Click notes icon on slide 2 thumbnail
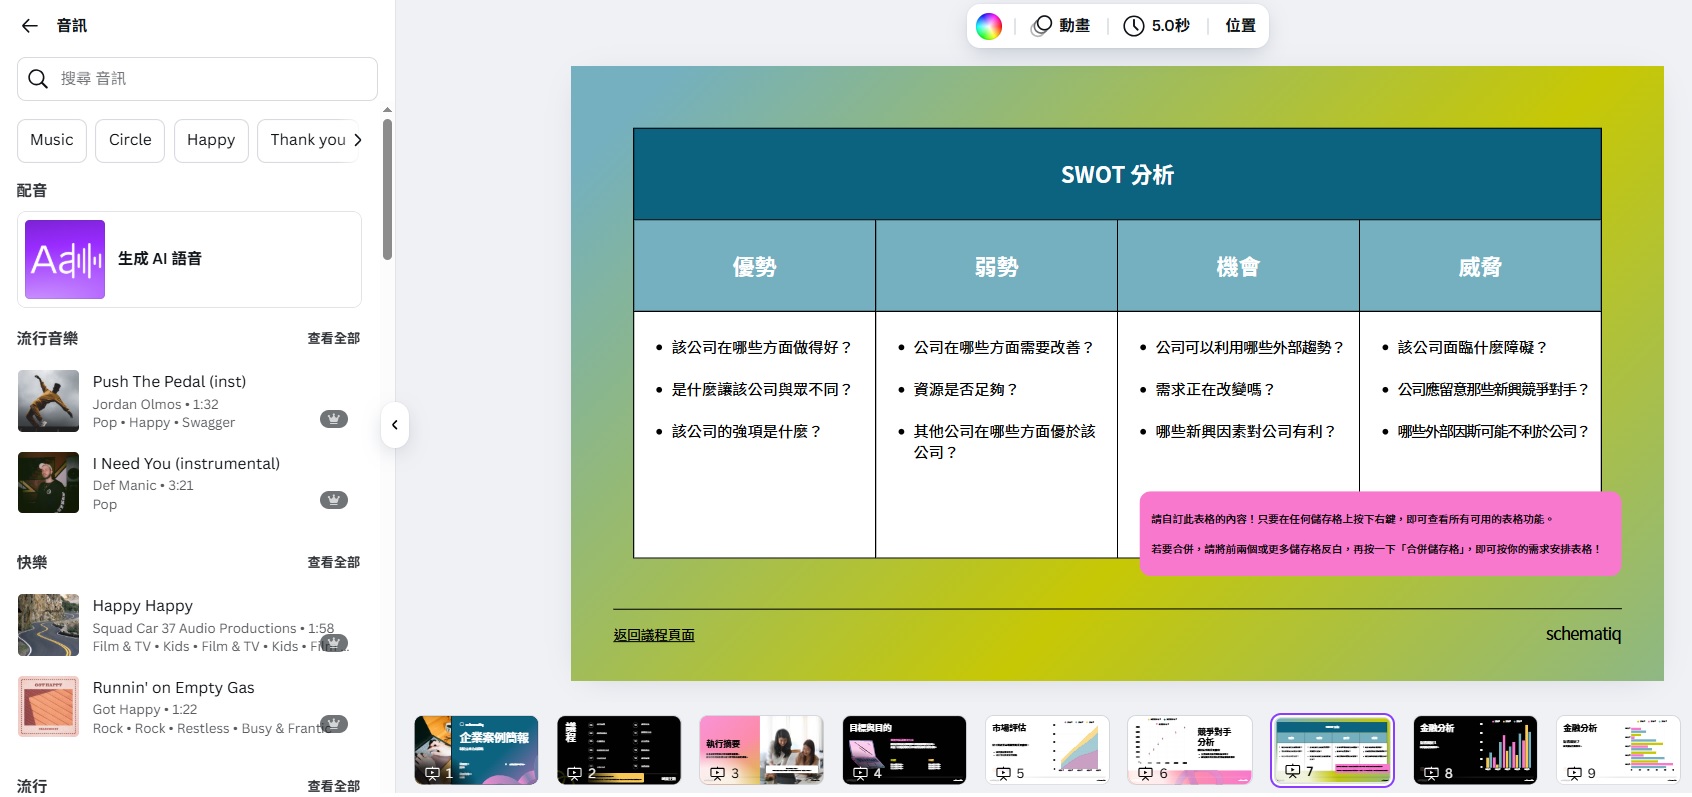Screen dimensions: 1692x797 click(x=574, y=773)
